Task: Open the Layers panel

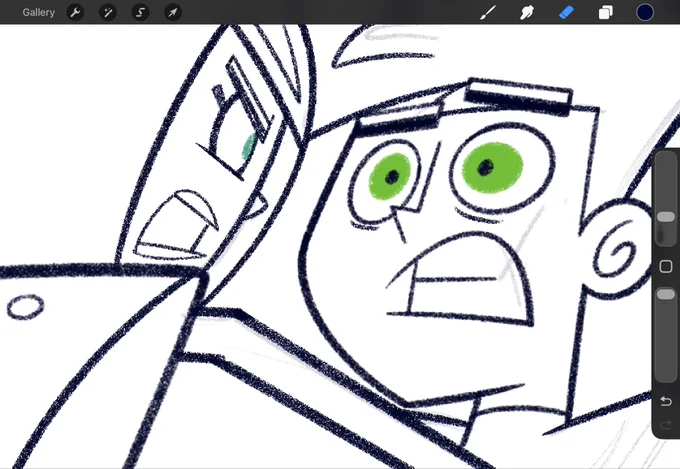Action: coord(605,12)
